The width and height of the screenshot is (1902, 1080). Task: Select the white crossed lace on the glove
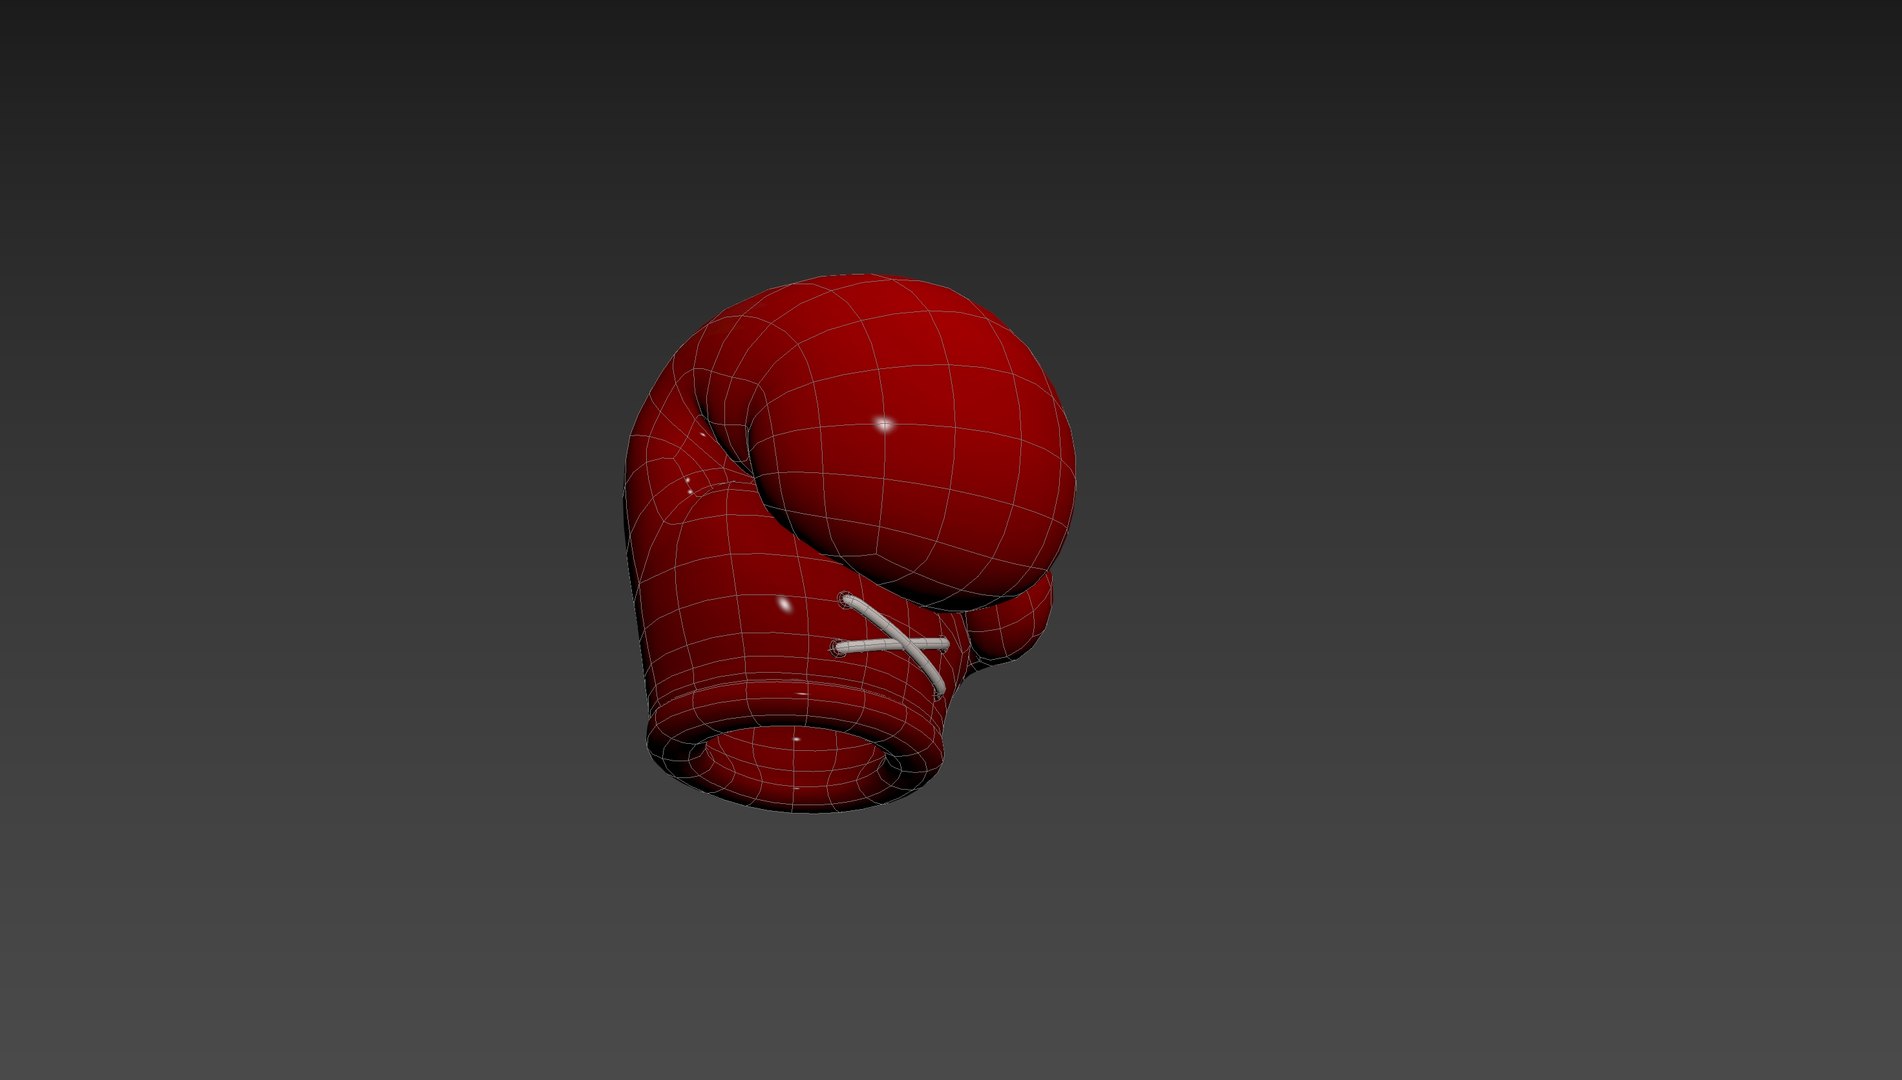(892, 644)
